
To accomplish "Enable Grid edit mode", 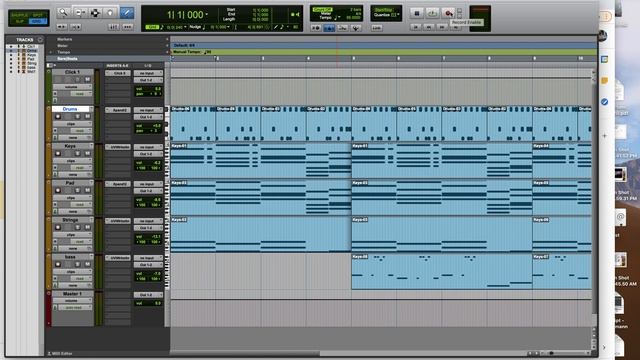I will (37, 21).
